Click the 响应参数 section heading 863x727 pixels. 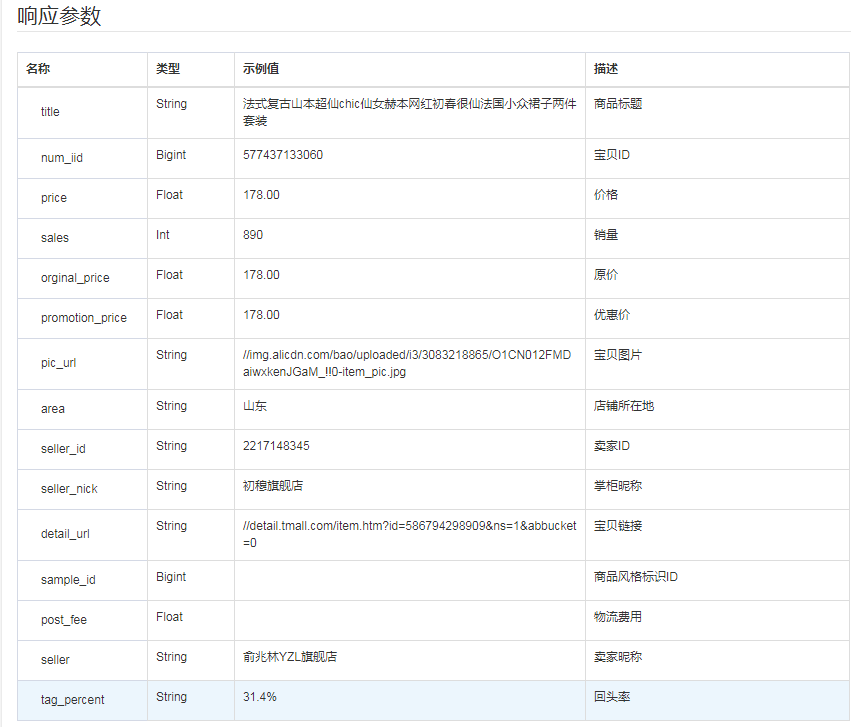[x=59, y=16]
